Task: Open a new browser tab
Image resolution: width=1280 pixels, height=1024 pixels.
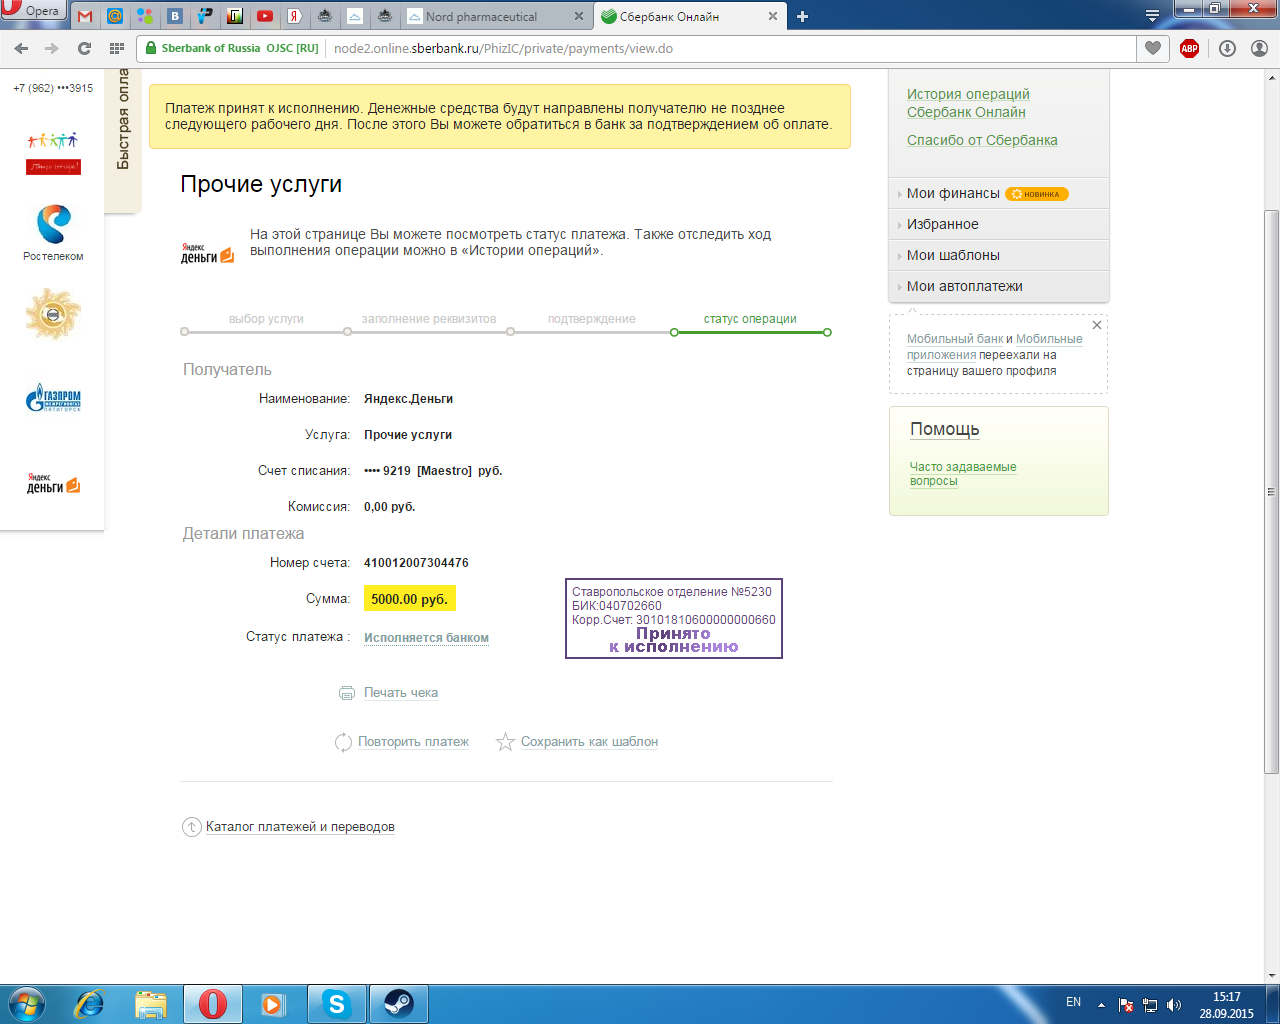Action: pyautogui.click(x=802, y=16)
